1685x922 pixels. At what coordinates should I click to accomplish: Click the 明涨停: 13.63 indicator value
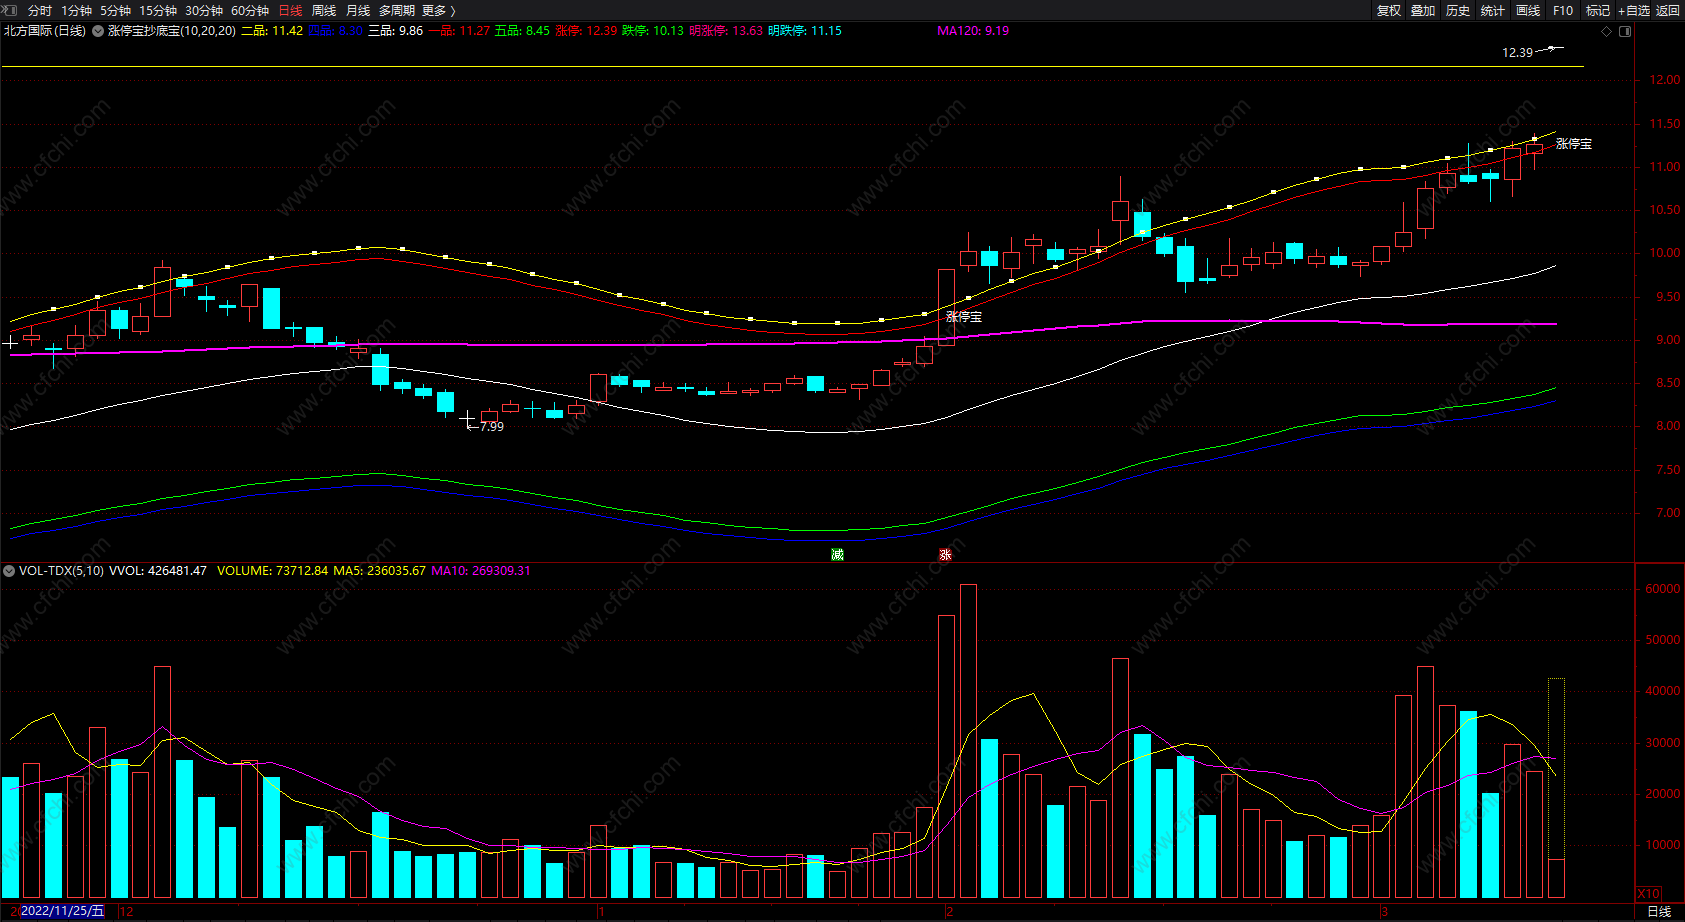pyautogui.click(x=726, y=31)
